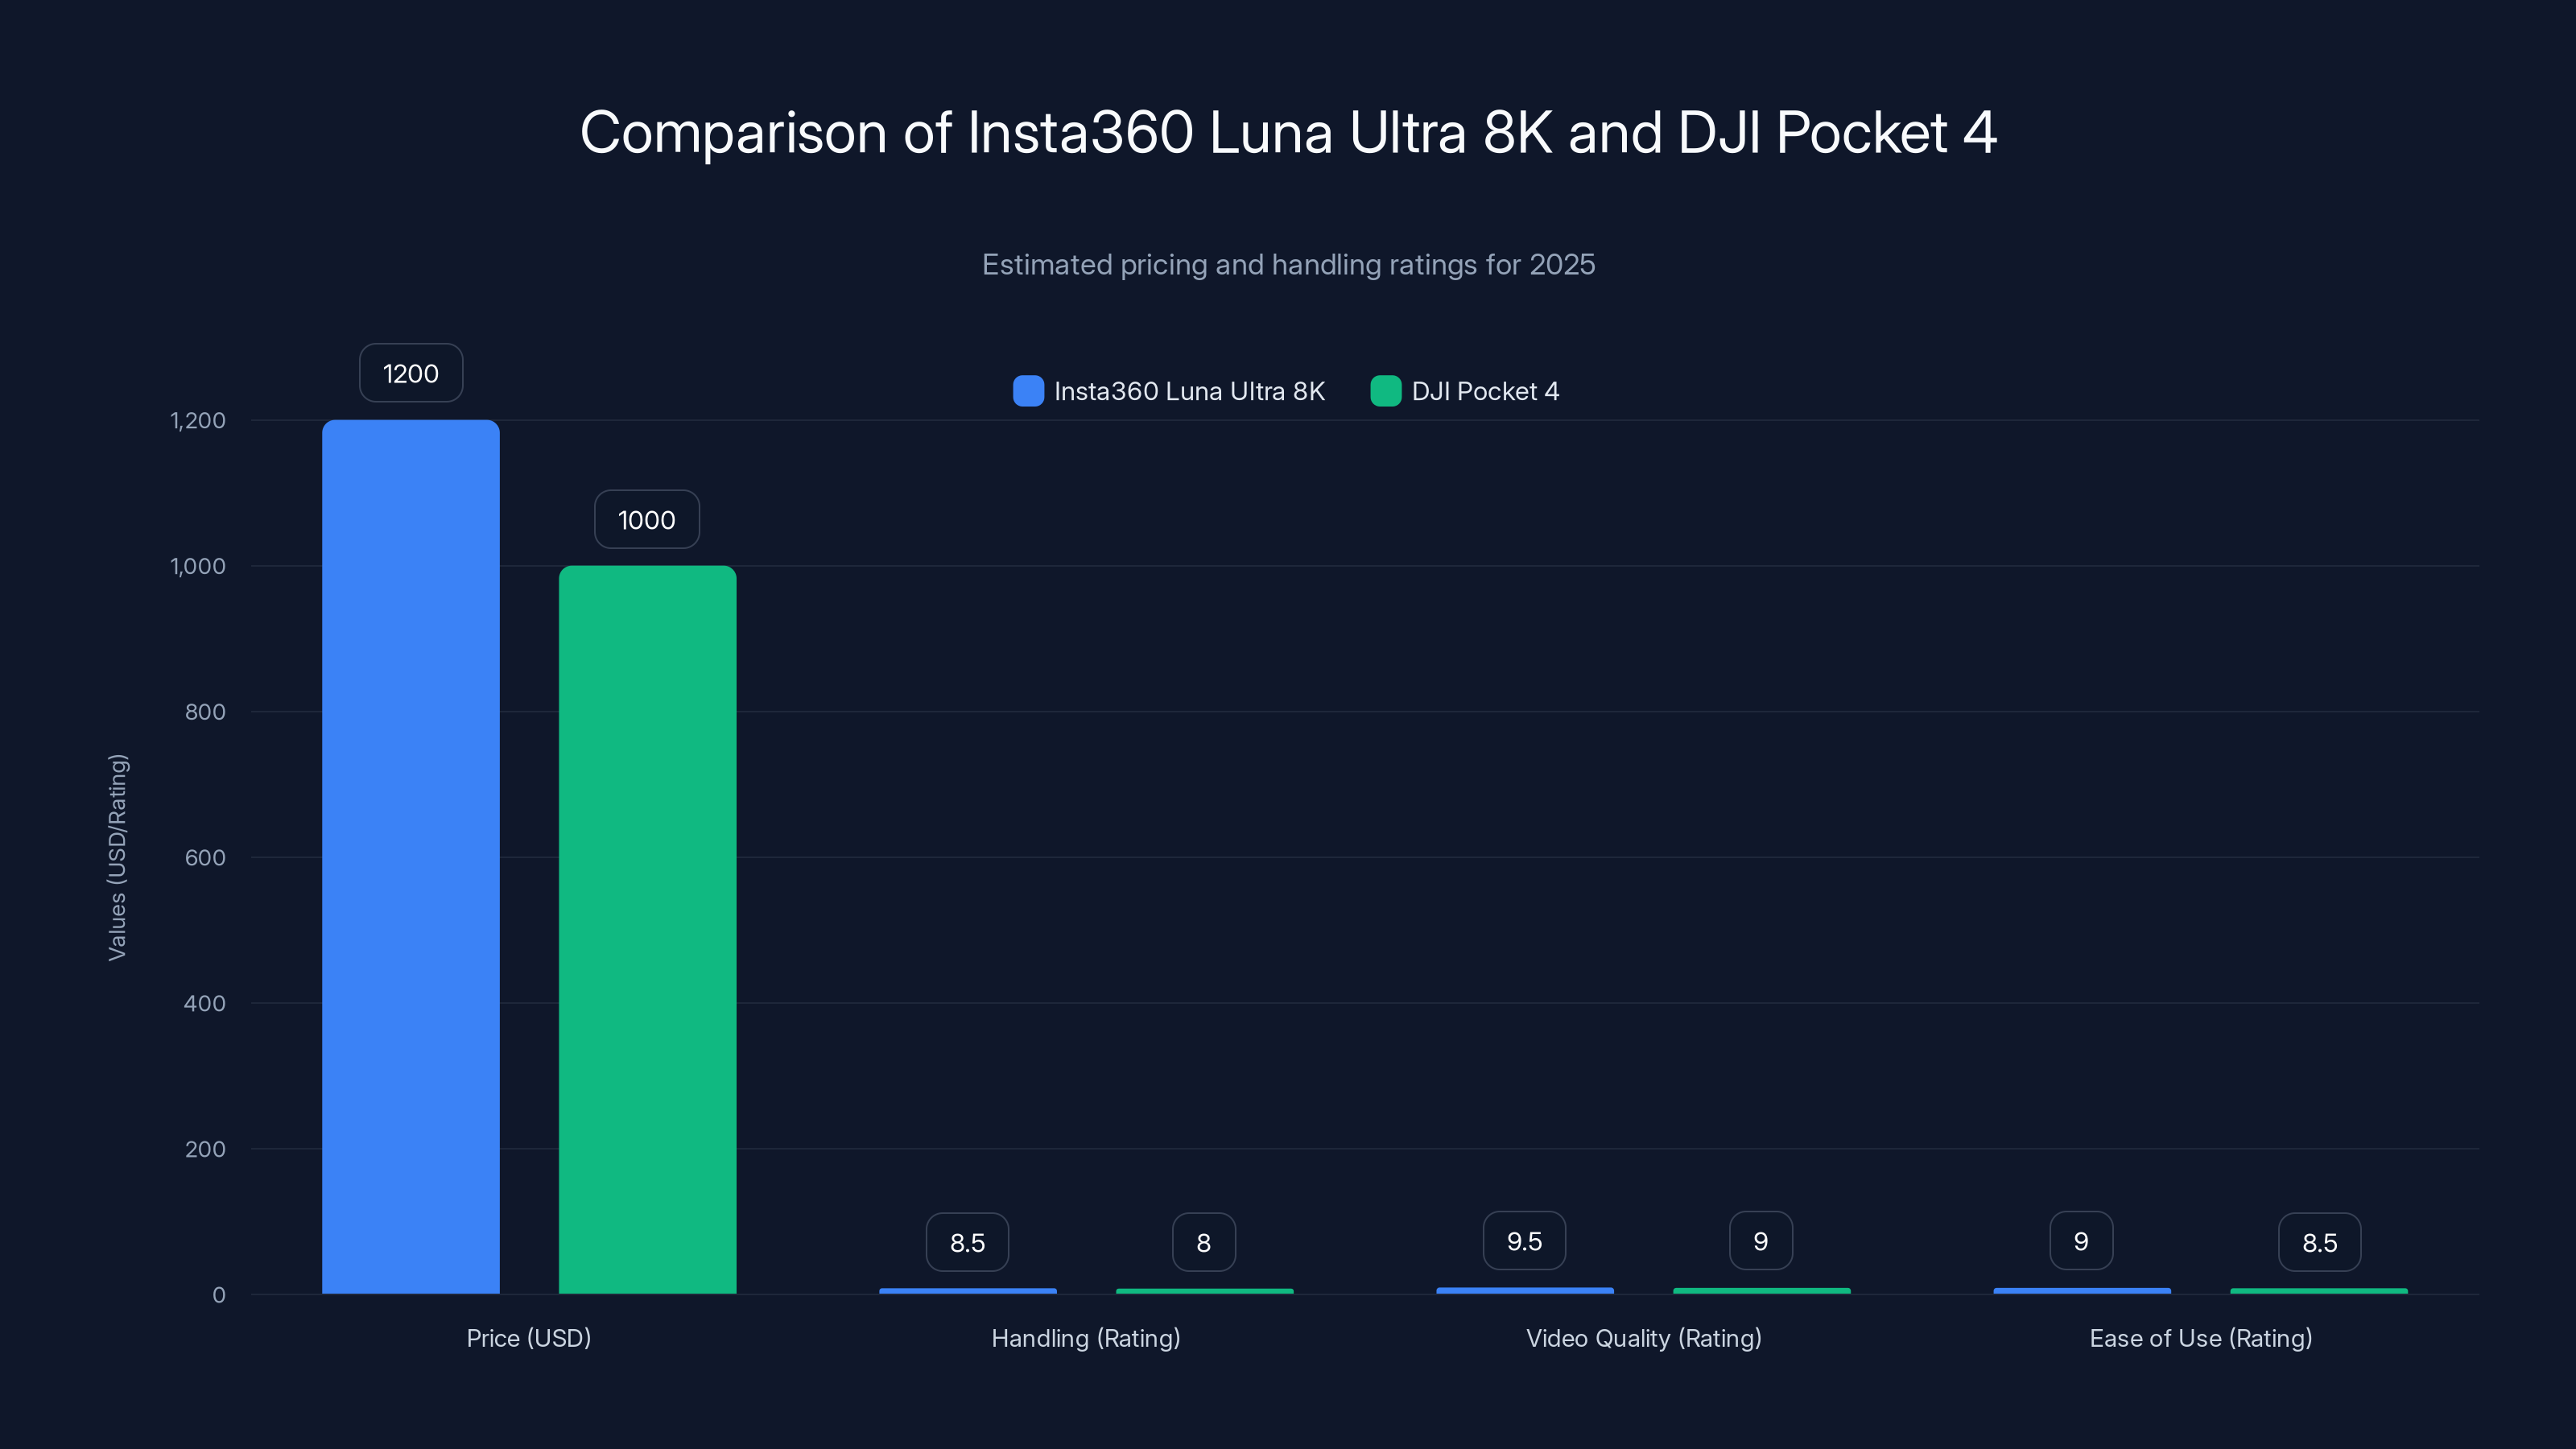Click the 600 y-axis tick label
This screenshot has height=1449, width=2576.
point(205,857)
